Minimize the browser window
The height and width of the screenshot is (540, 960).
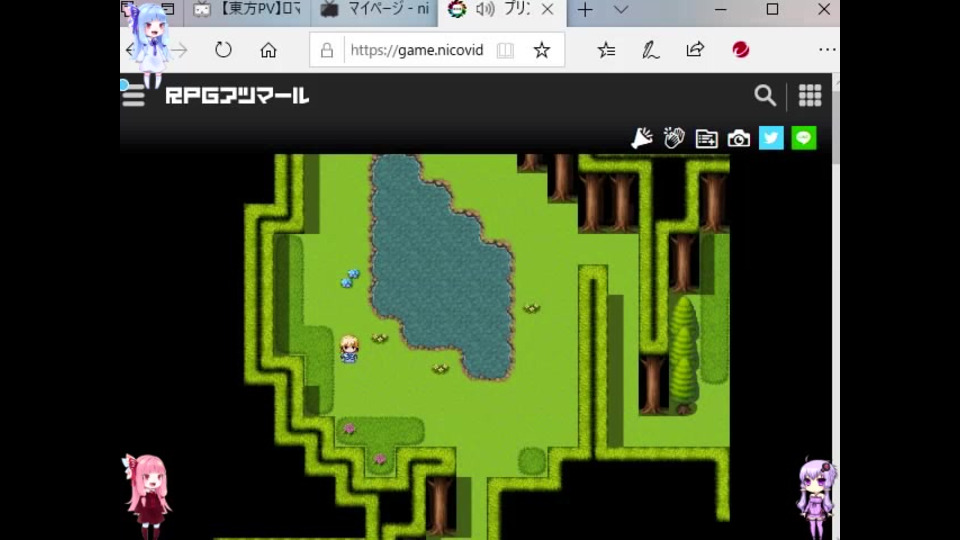(x=721, y=10)
